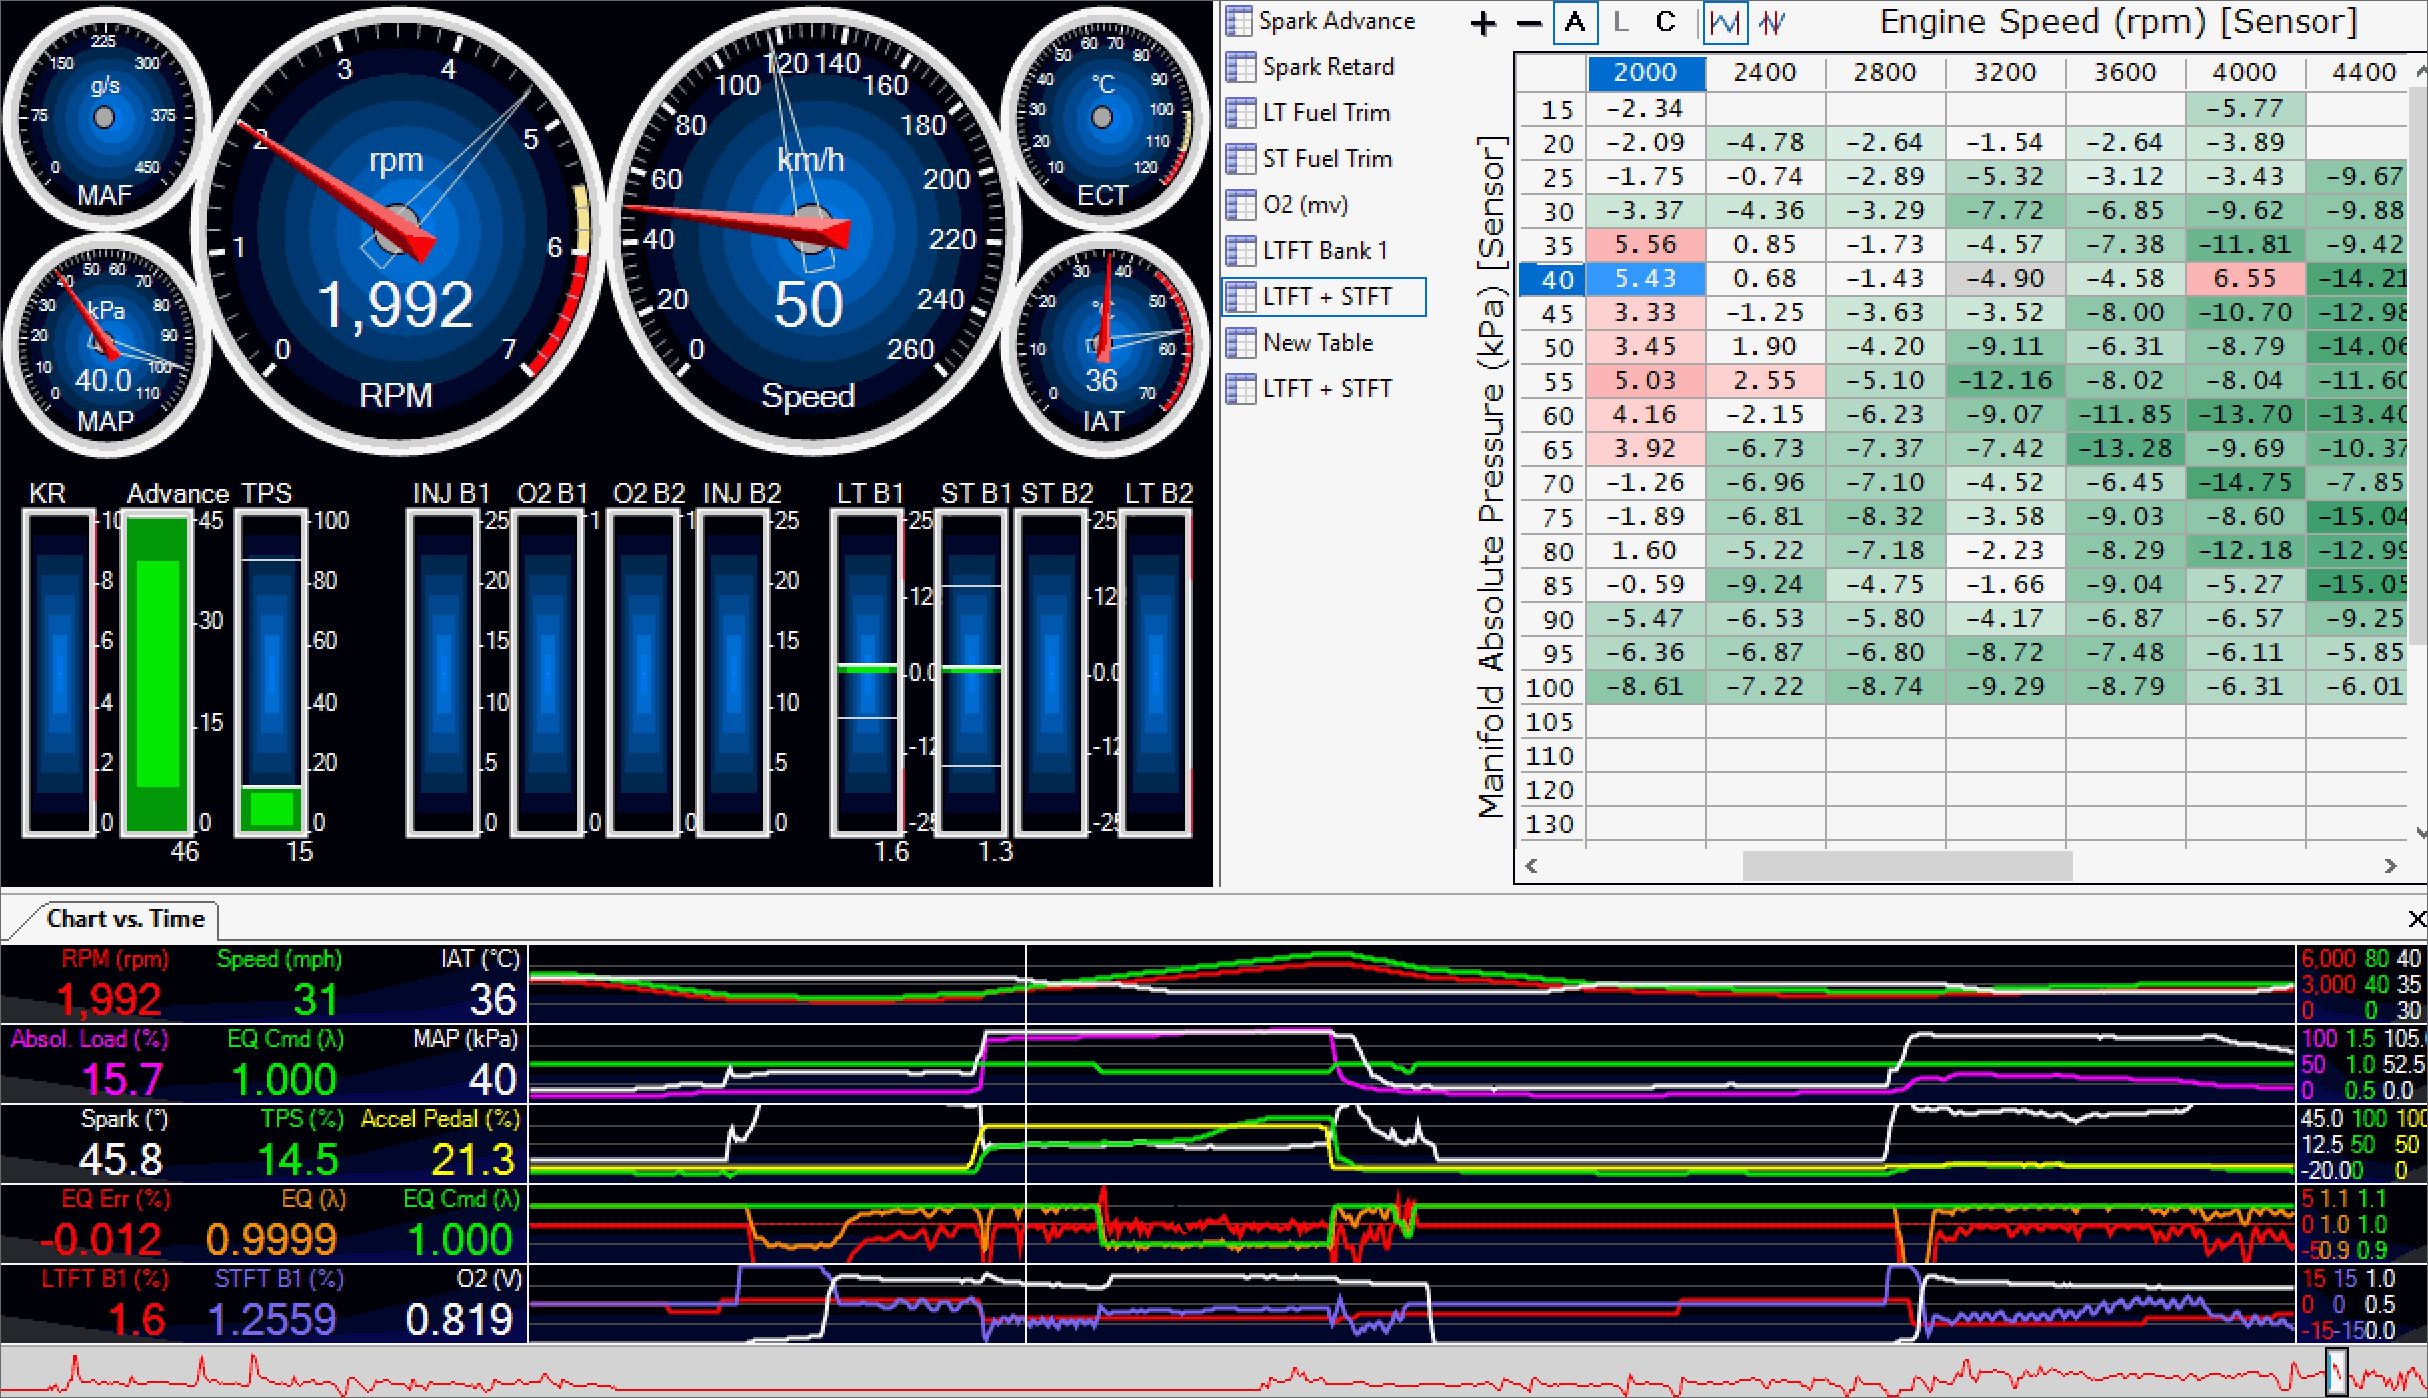Click the right arrow of table scrollbar
The image size is (2428, 1398).
pos(2390,866)
